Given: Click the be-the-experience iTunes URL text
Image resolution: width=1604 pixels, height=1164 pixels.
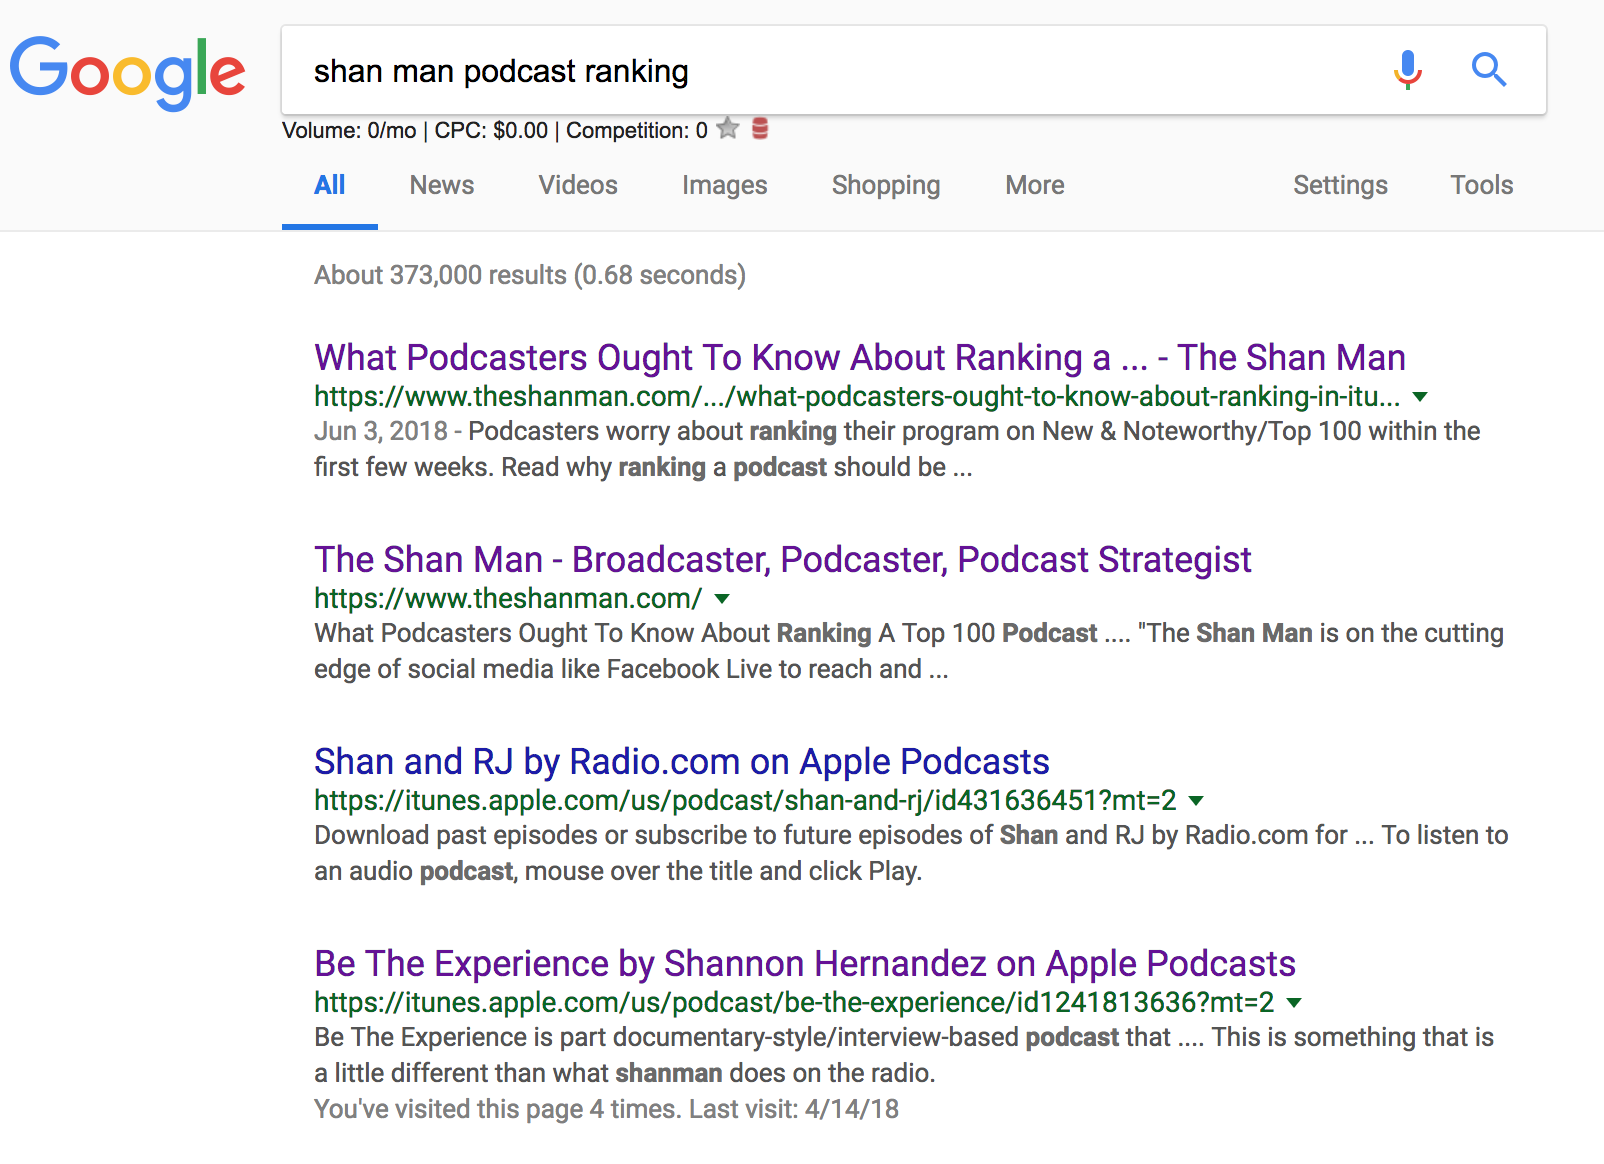Looking at the screenshot, I should (794, 1002).
